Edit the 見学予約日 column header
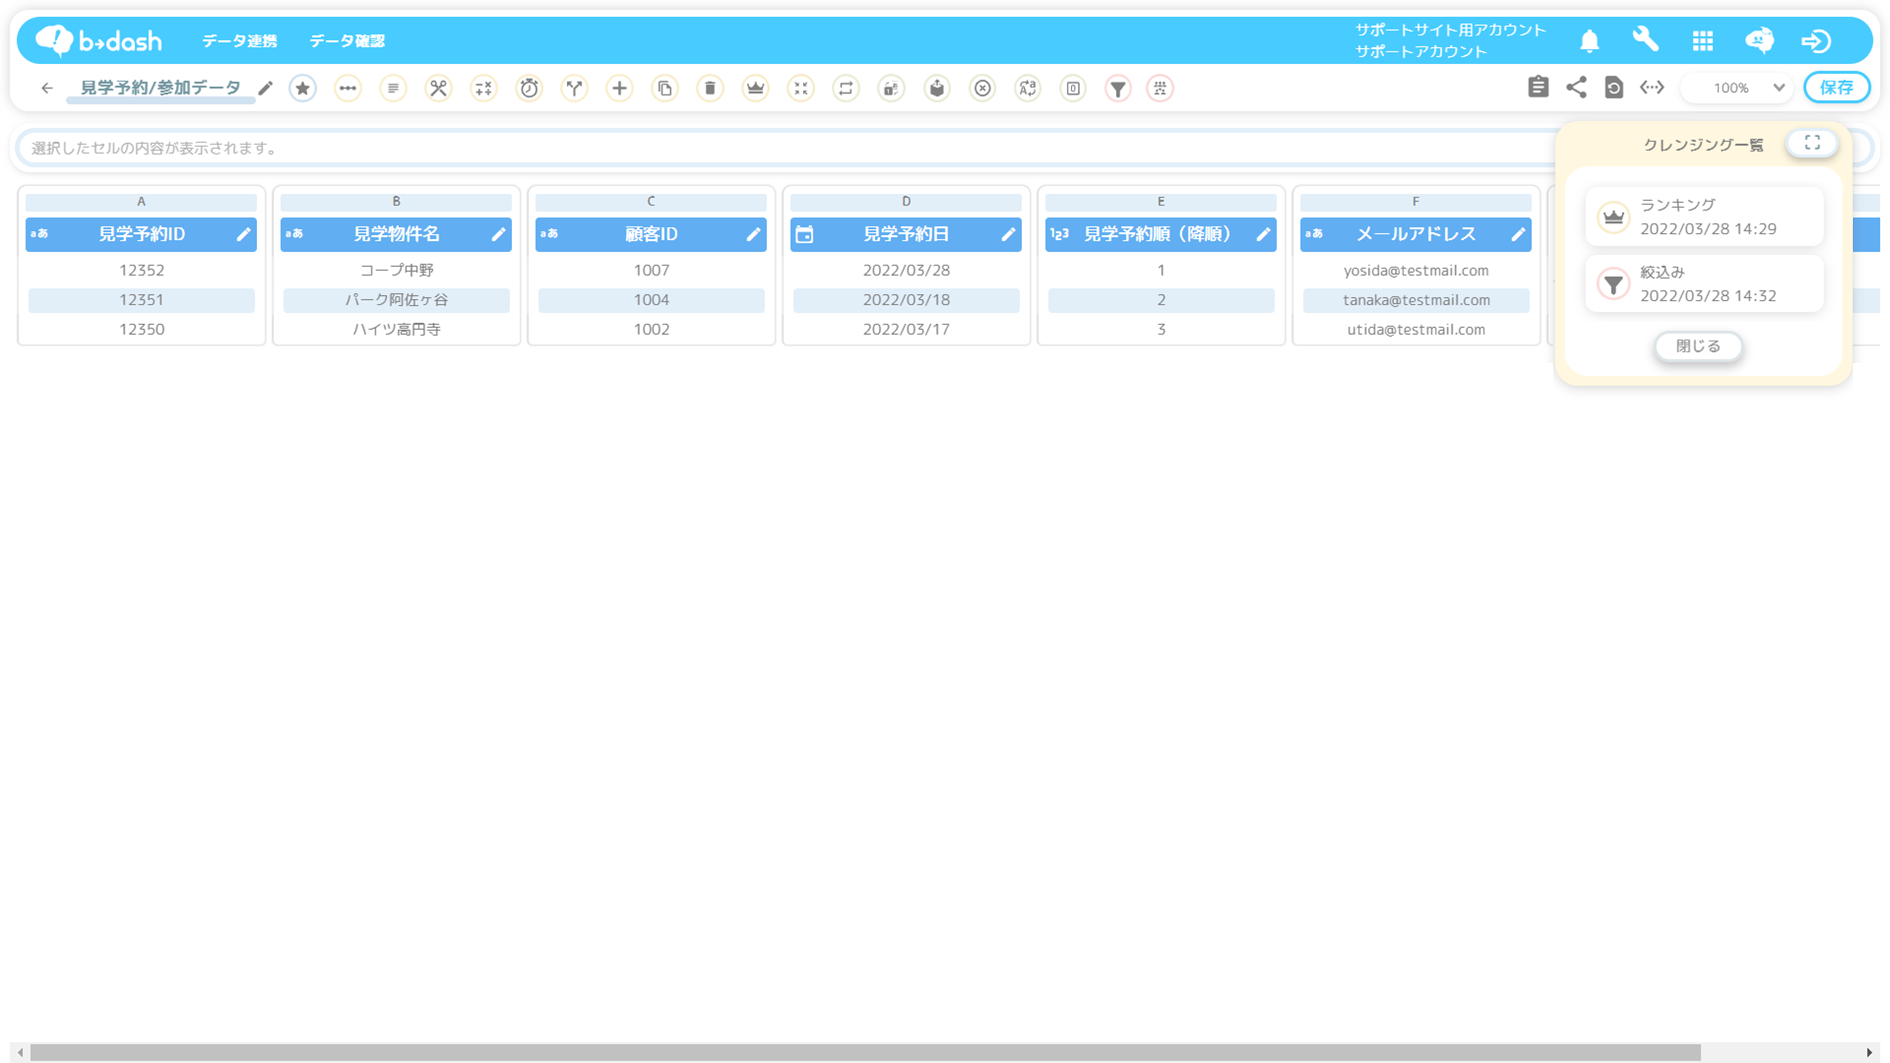The image size is (1890, 1063). pyautogui.click(x=1008, y=234)
